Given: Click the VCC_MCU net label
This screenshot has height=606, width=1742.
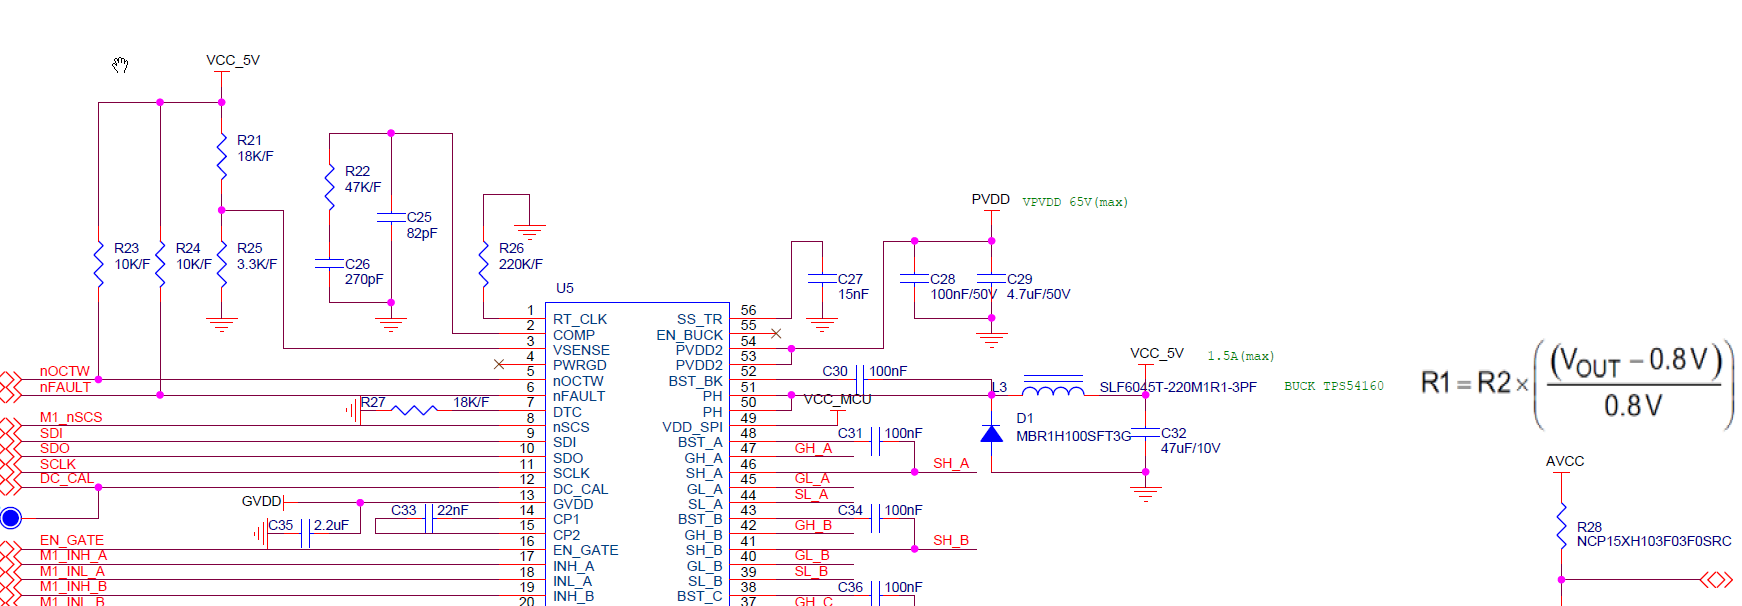Looking at the screenshot, I should (838, 399).
